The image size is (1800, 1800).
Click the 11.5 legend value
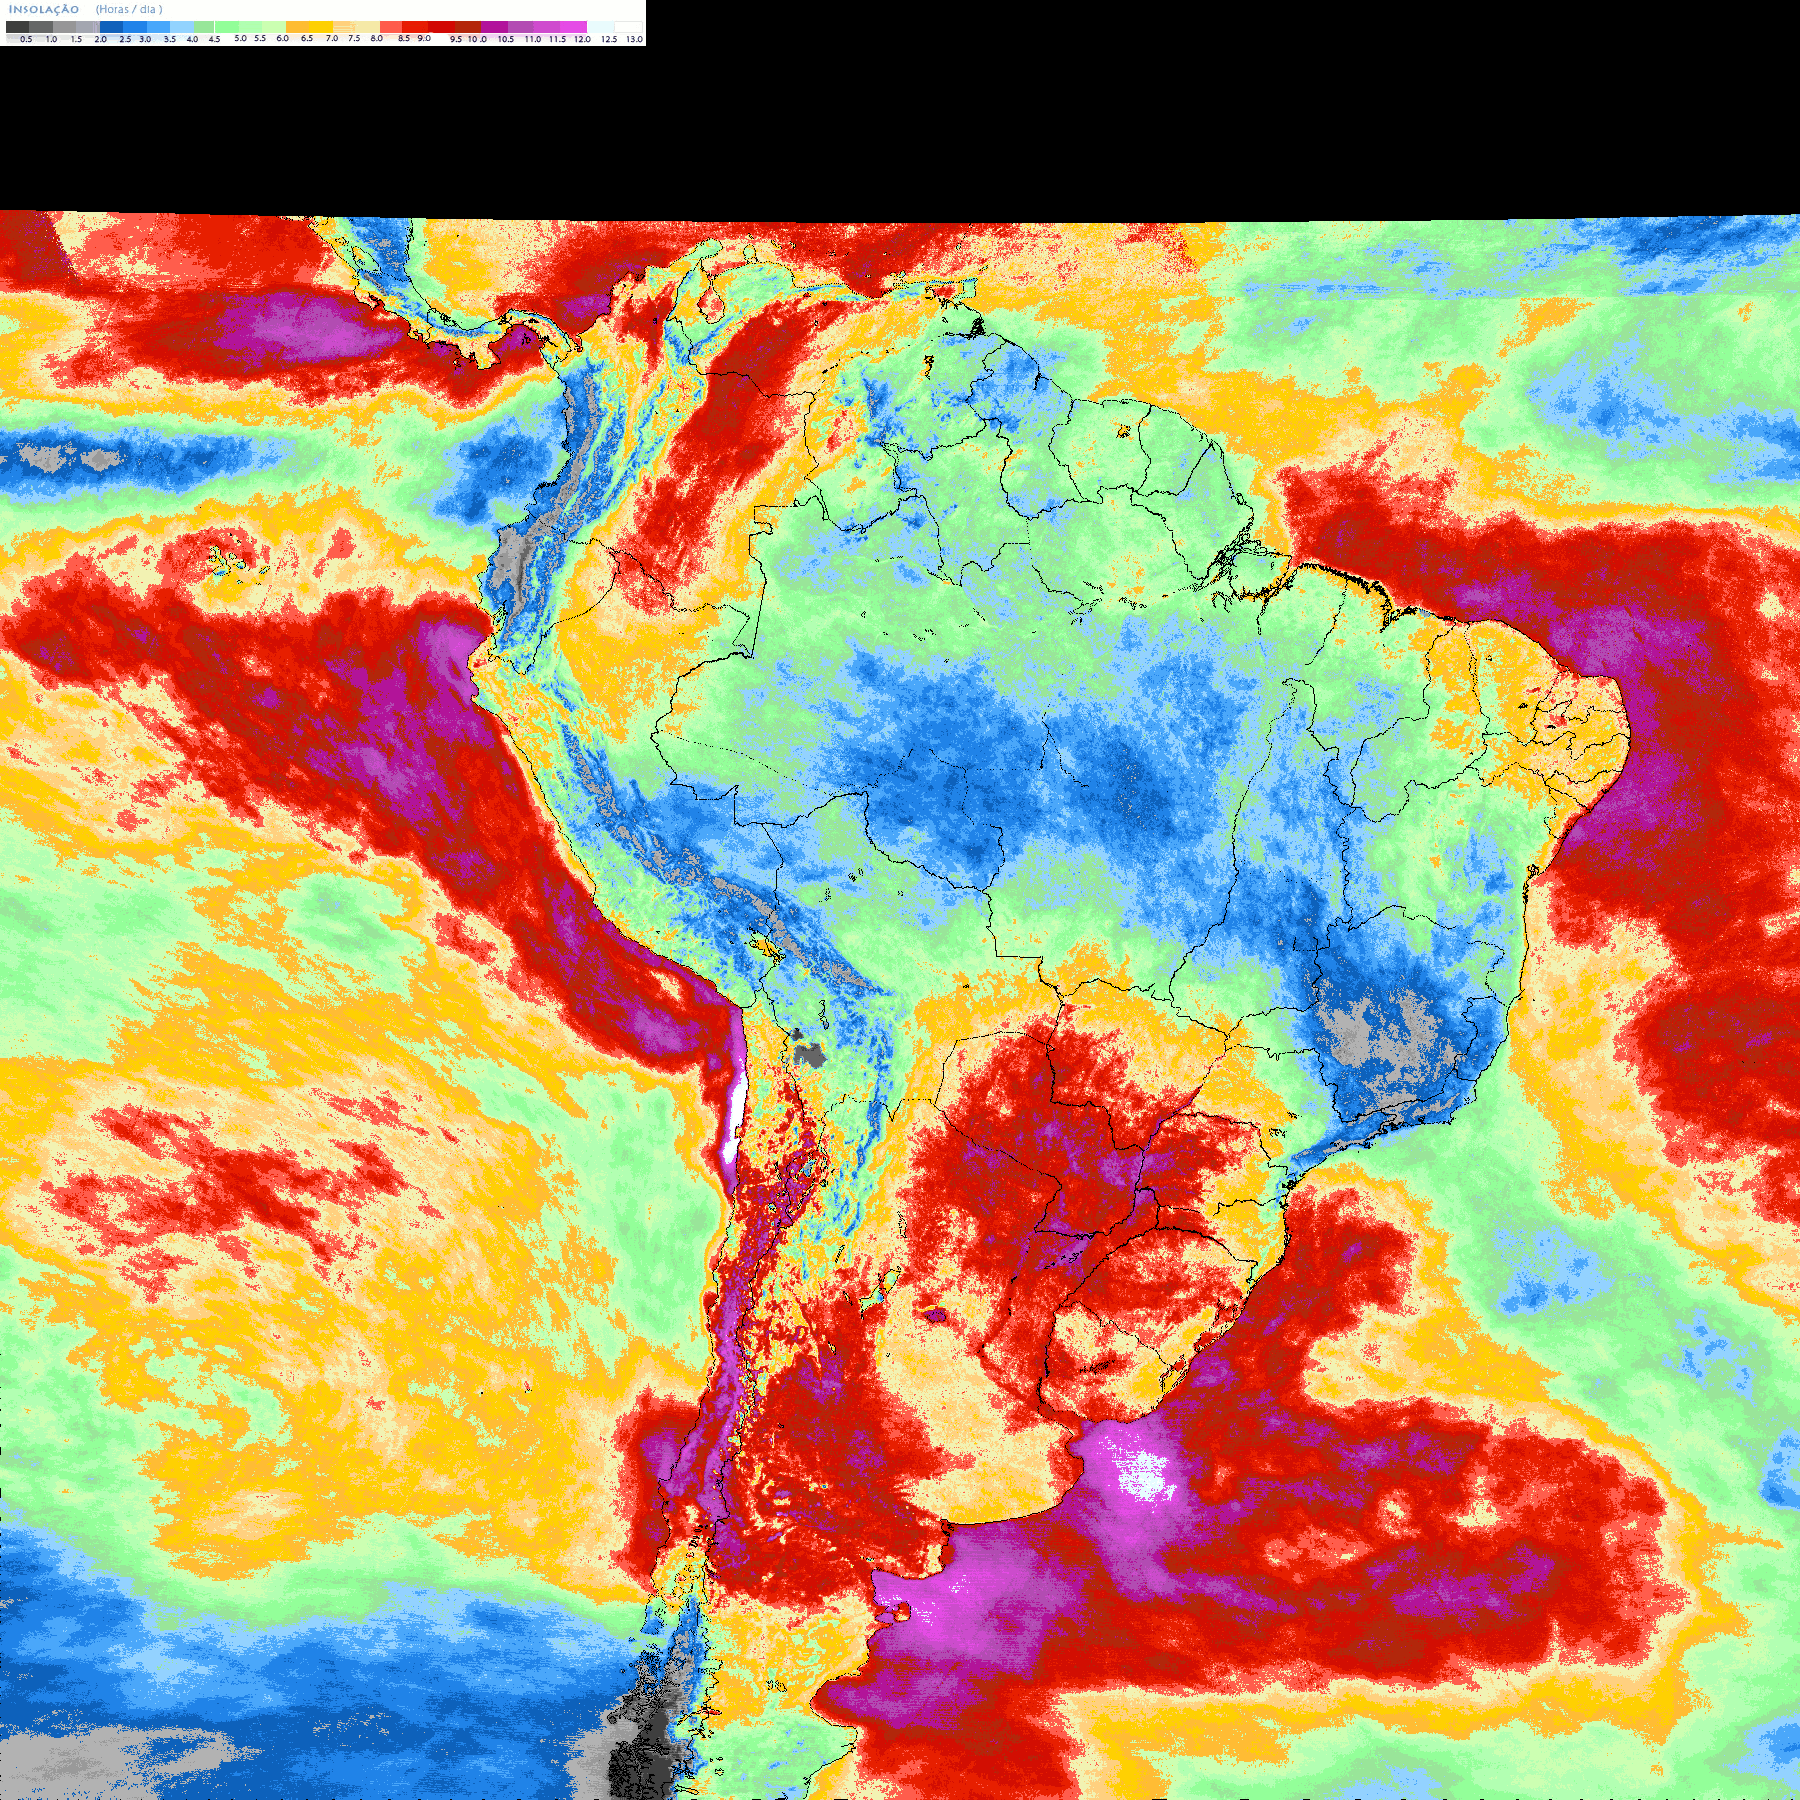(x=557, y=39)
